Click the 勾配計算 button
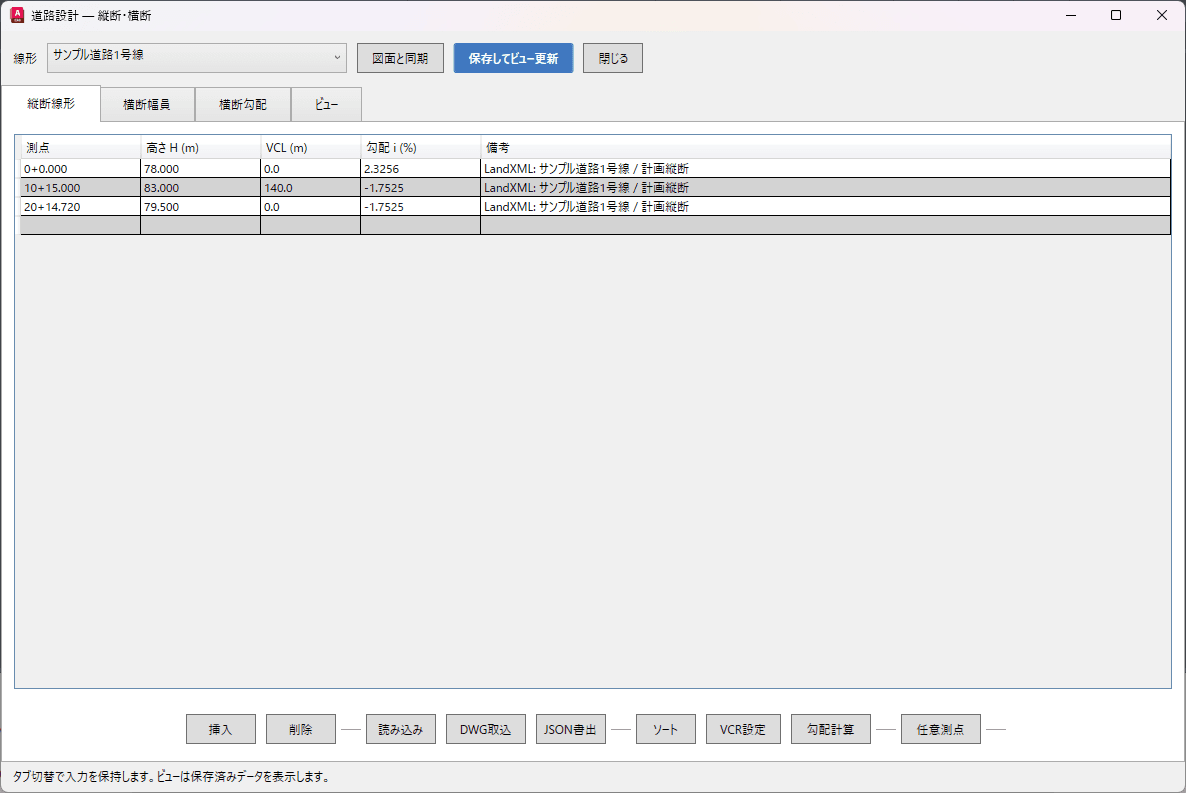Image resolution: width=1186 pixels, height=793 pixels. tap(831, 729)
